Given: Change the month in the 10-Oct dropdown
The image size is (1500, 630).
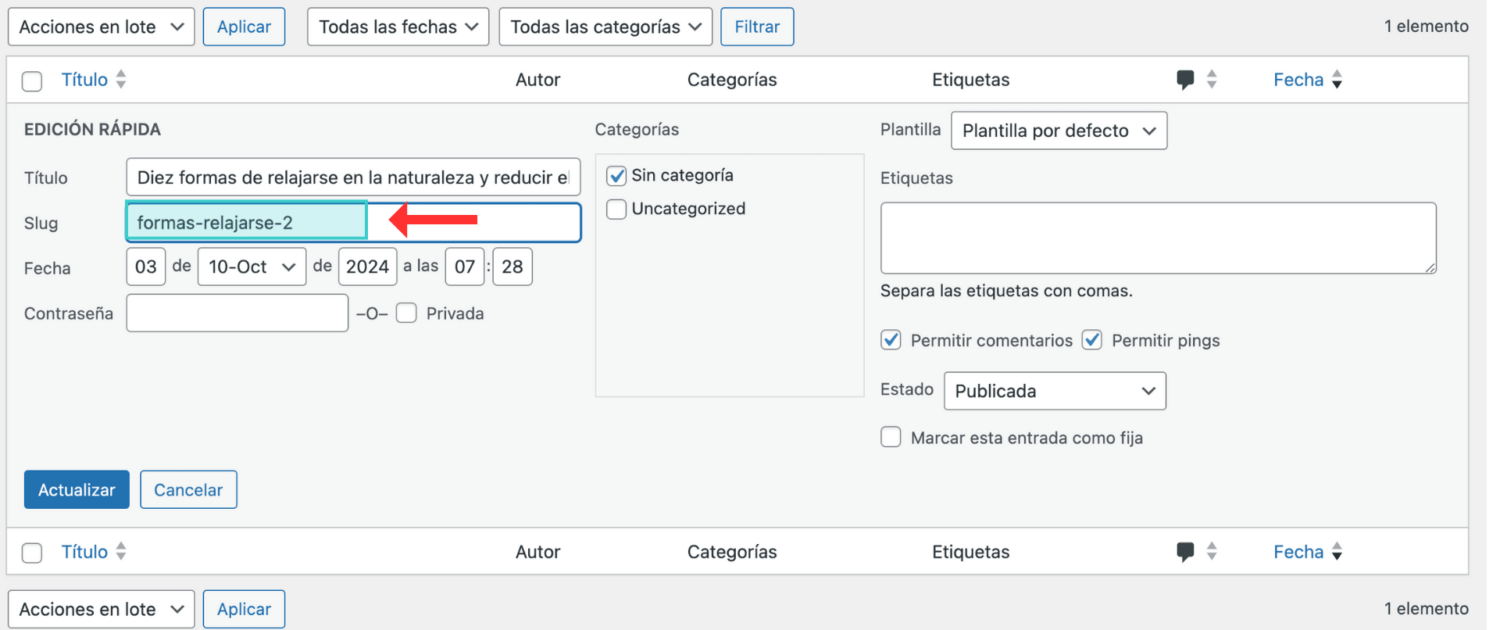Looking at the screenshot, I should [x=251, y=266].
